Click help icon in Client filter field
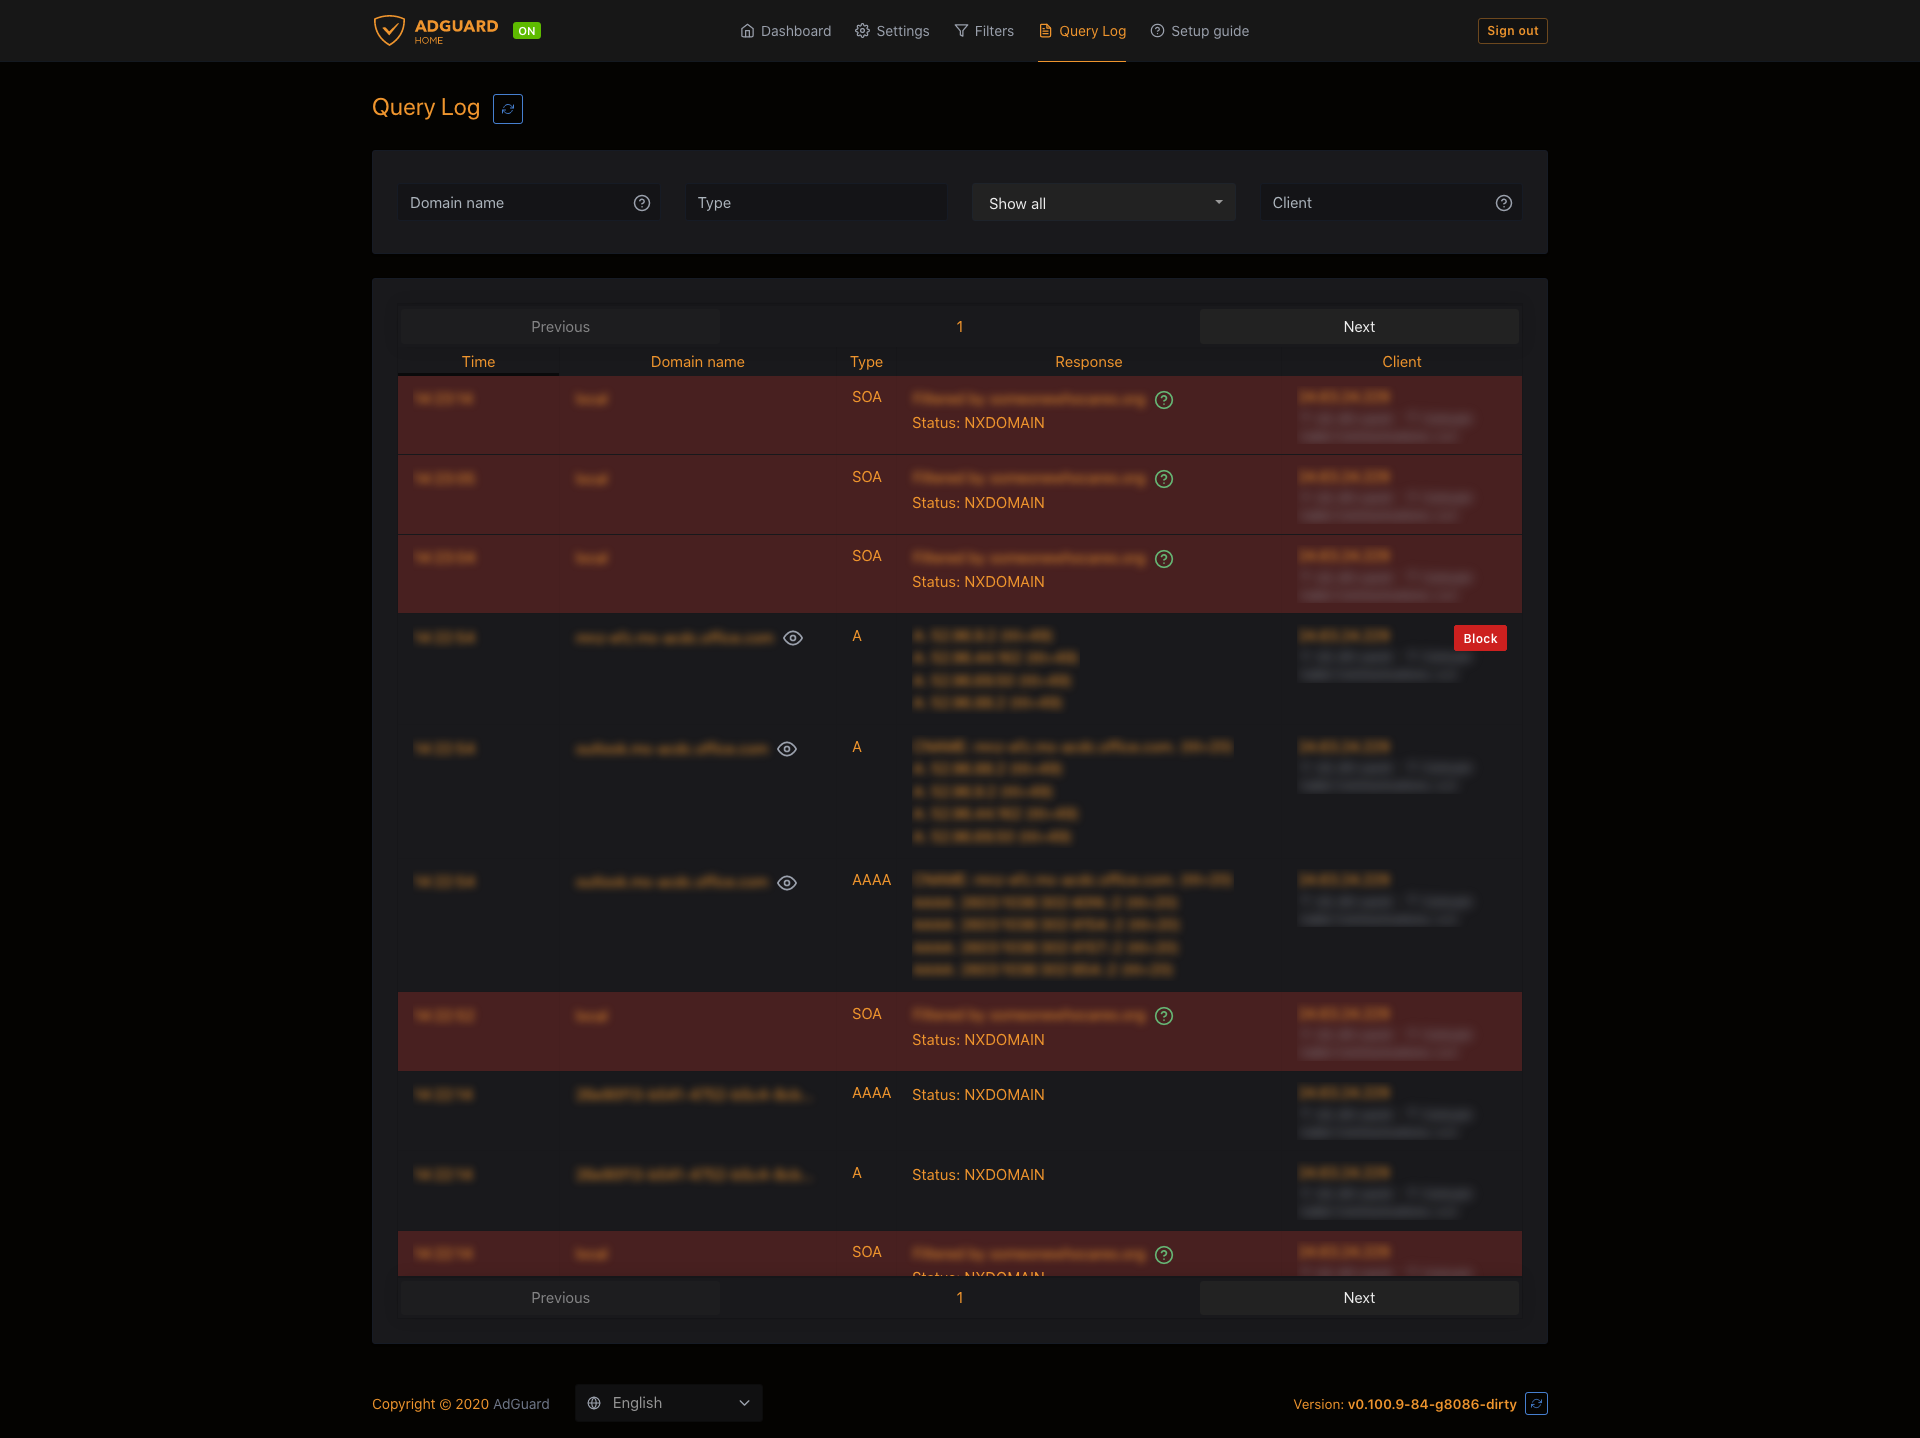This screenshot has width=1920, height=1438. point(1503,203)
